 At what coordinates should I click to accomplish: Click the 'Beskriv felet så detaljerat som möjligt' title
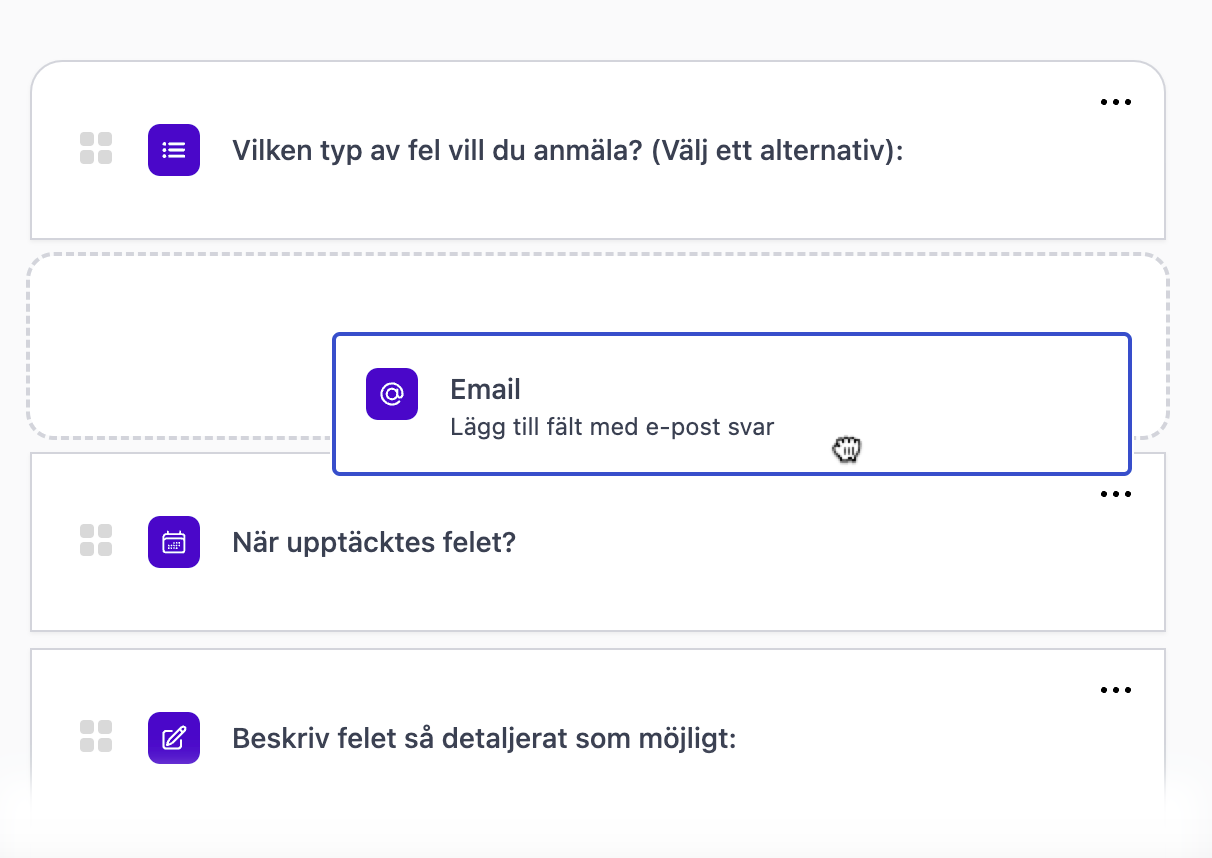[x=484, y=738]
